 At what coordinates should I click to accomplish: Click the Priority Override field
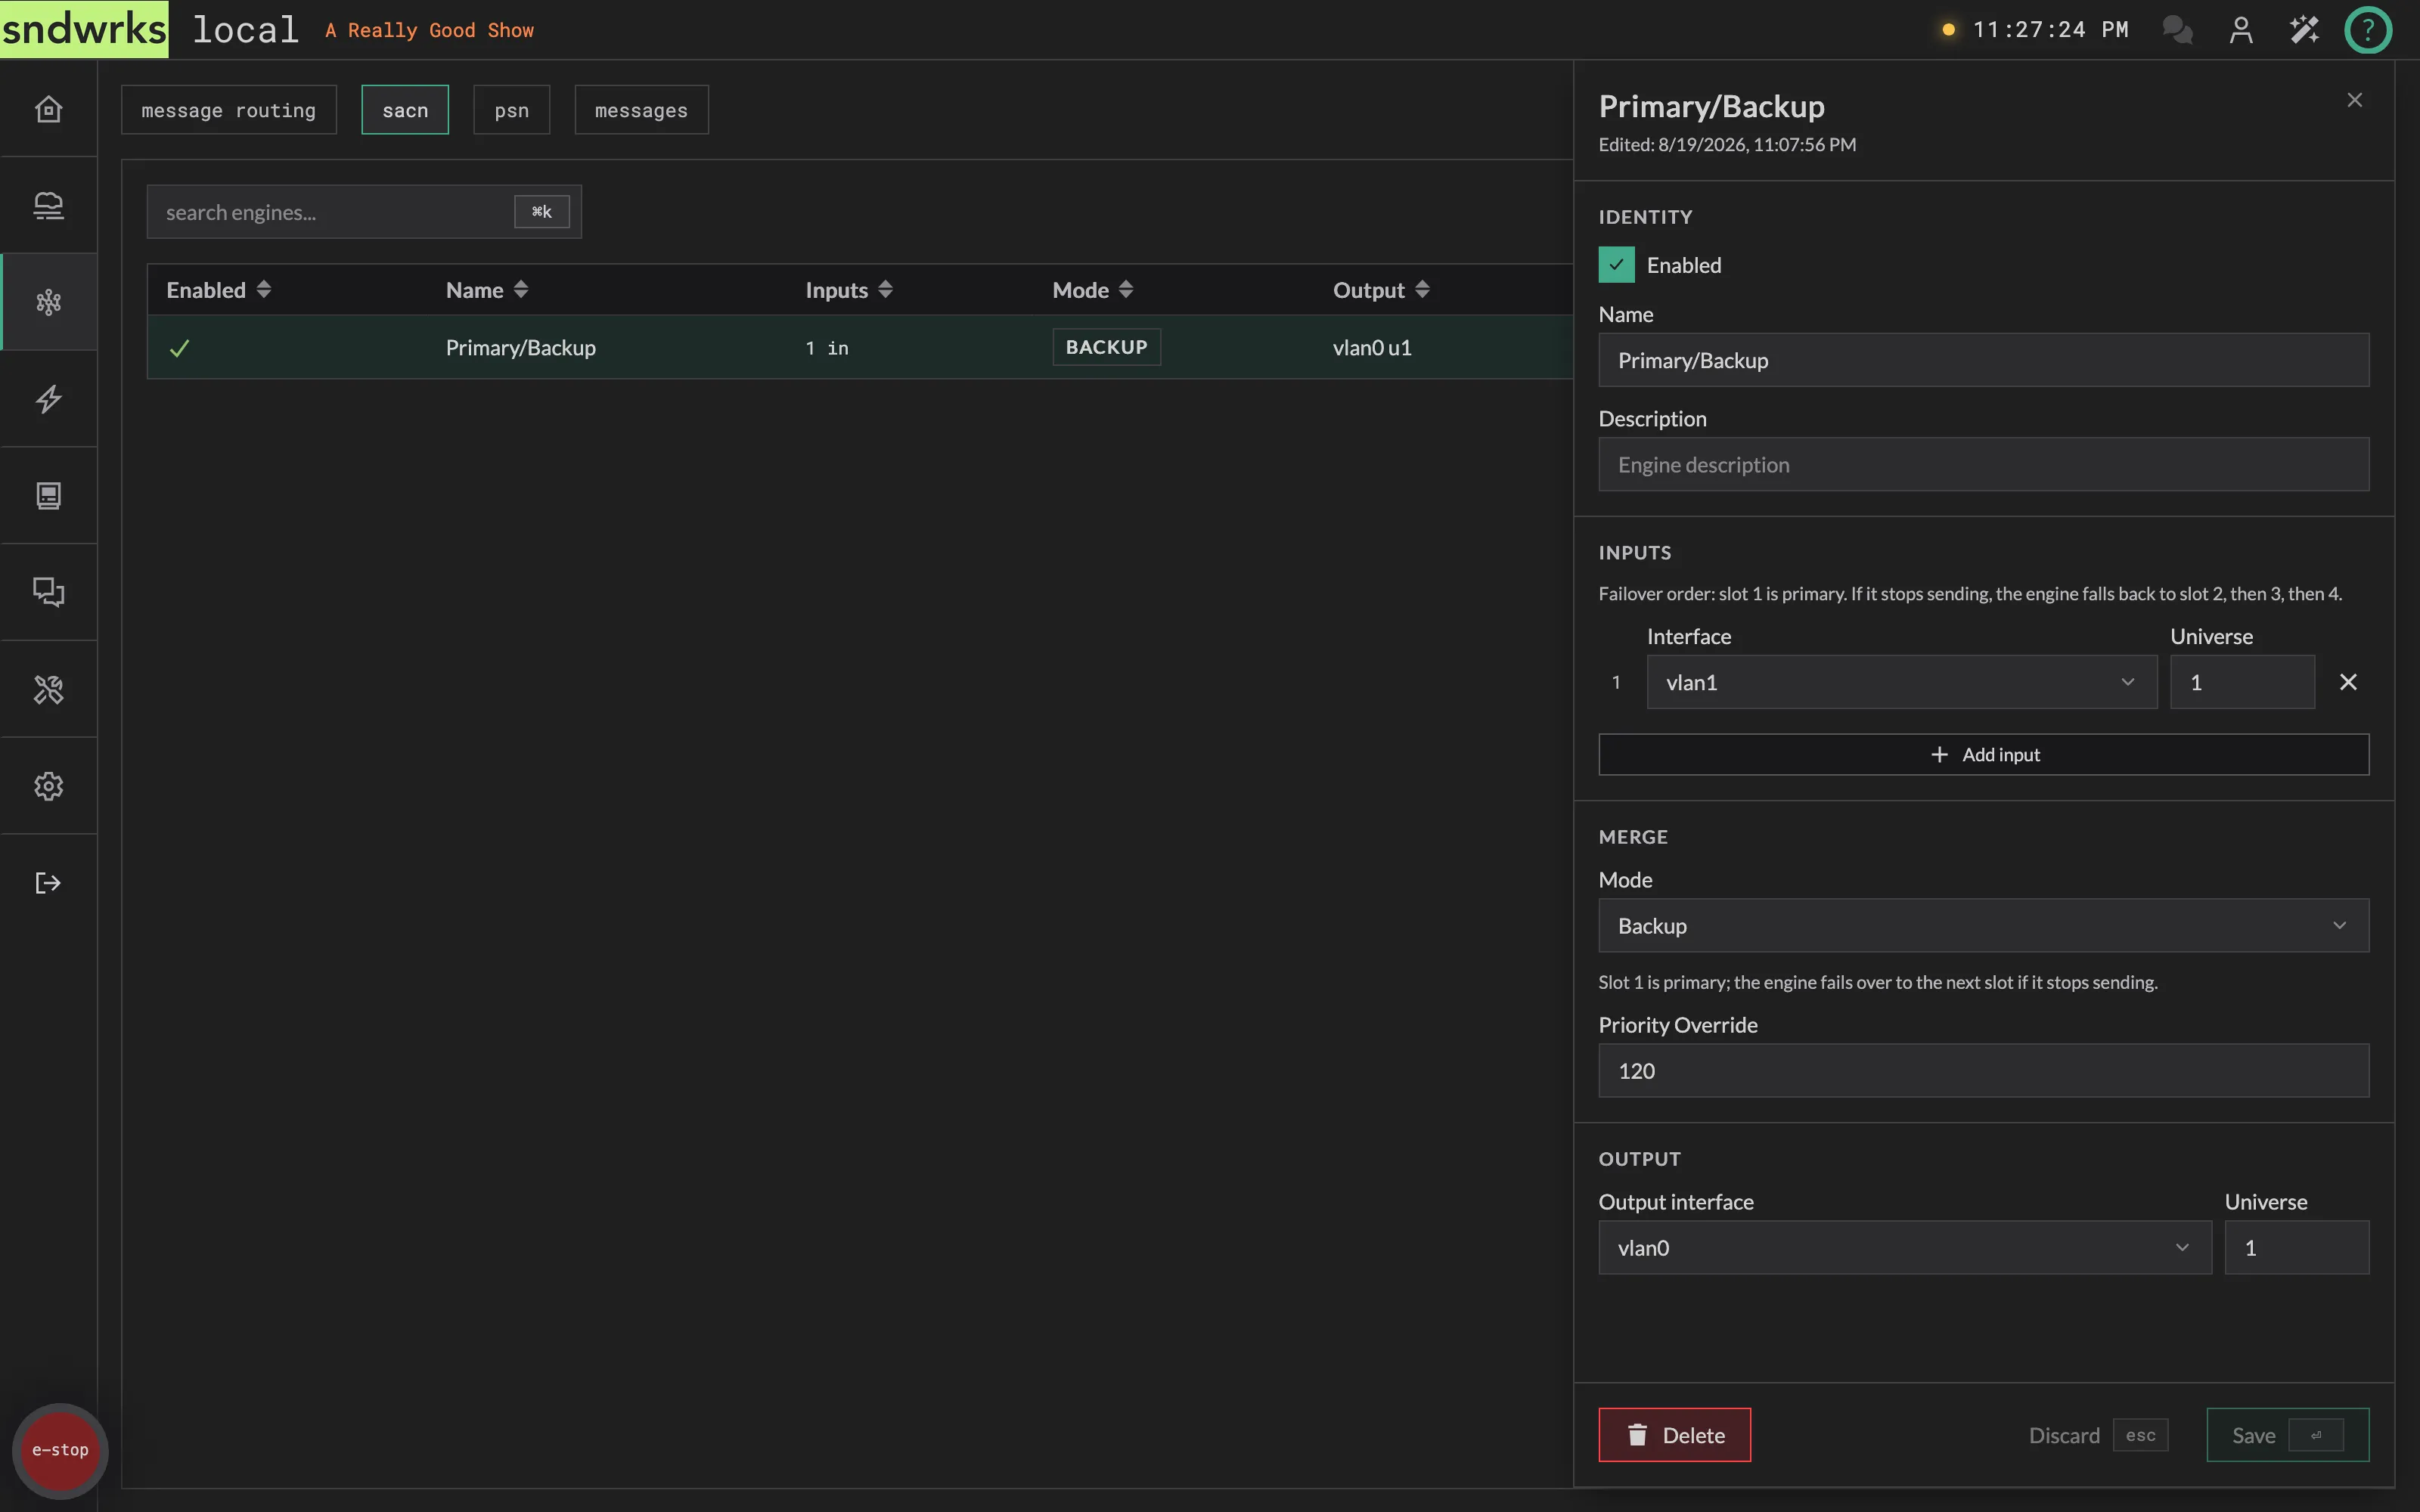pos(1983,1070)
